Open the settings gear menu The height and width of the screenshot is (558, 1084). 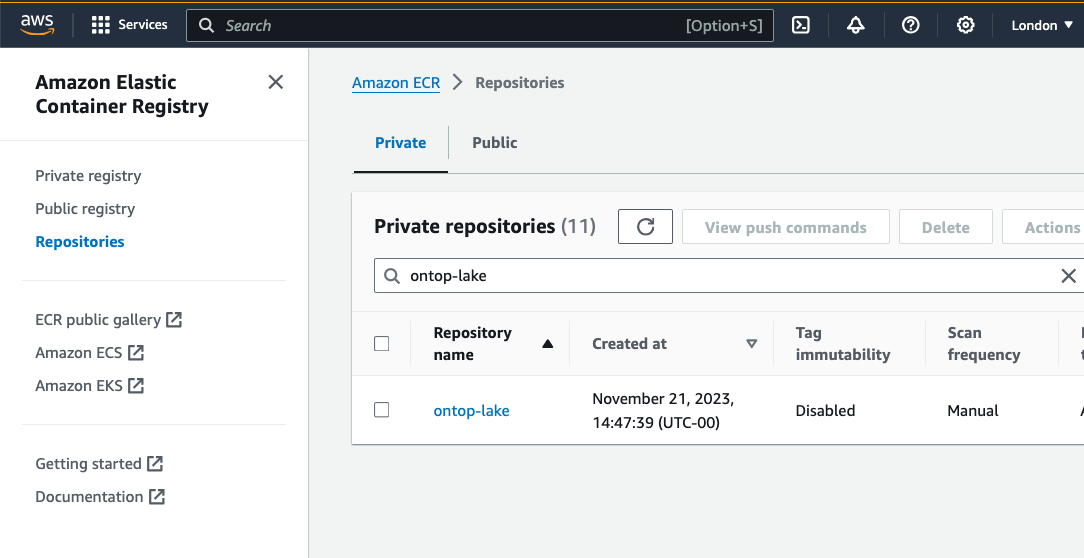click(x=966, y=26)
